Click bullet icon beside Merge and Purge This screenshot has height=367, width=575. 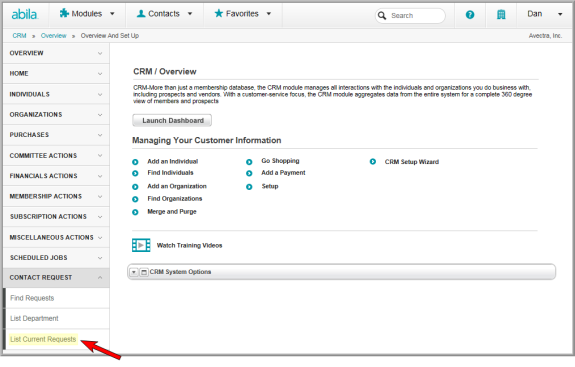(135, 212)
